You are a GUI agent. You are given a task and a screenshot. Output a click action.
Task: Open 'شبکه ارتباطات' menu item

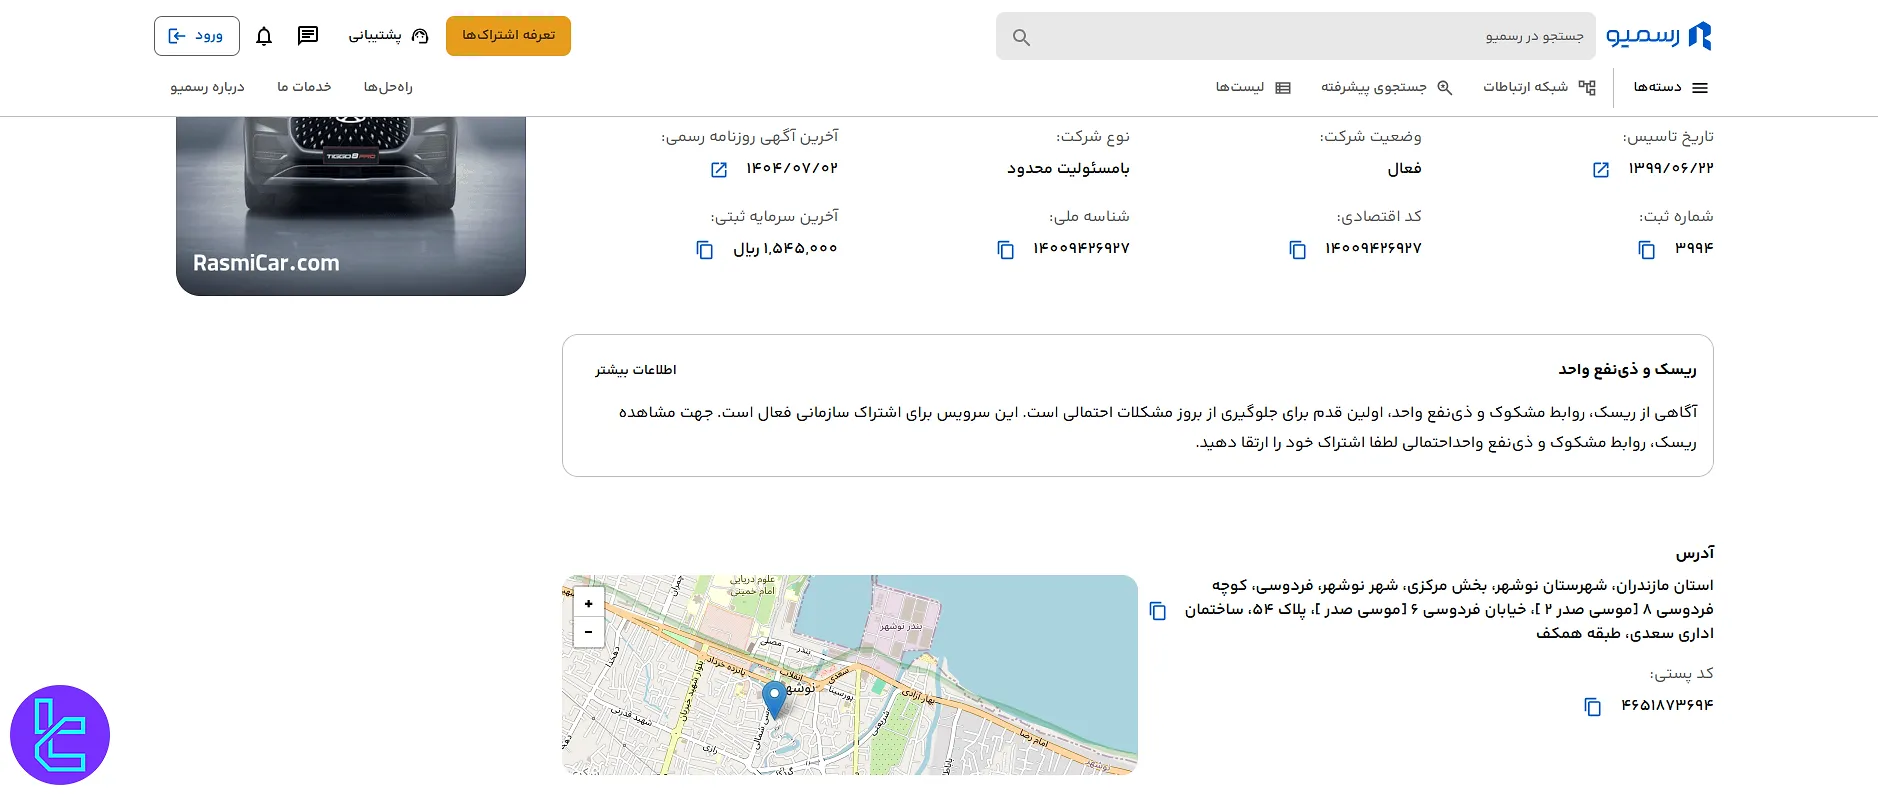pyautogui.click(x=1539, y=87)
